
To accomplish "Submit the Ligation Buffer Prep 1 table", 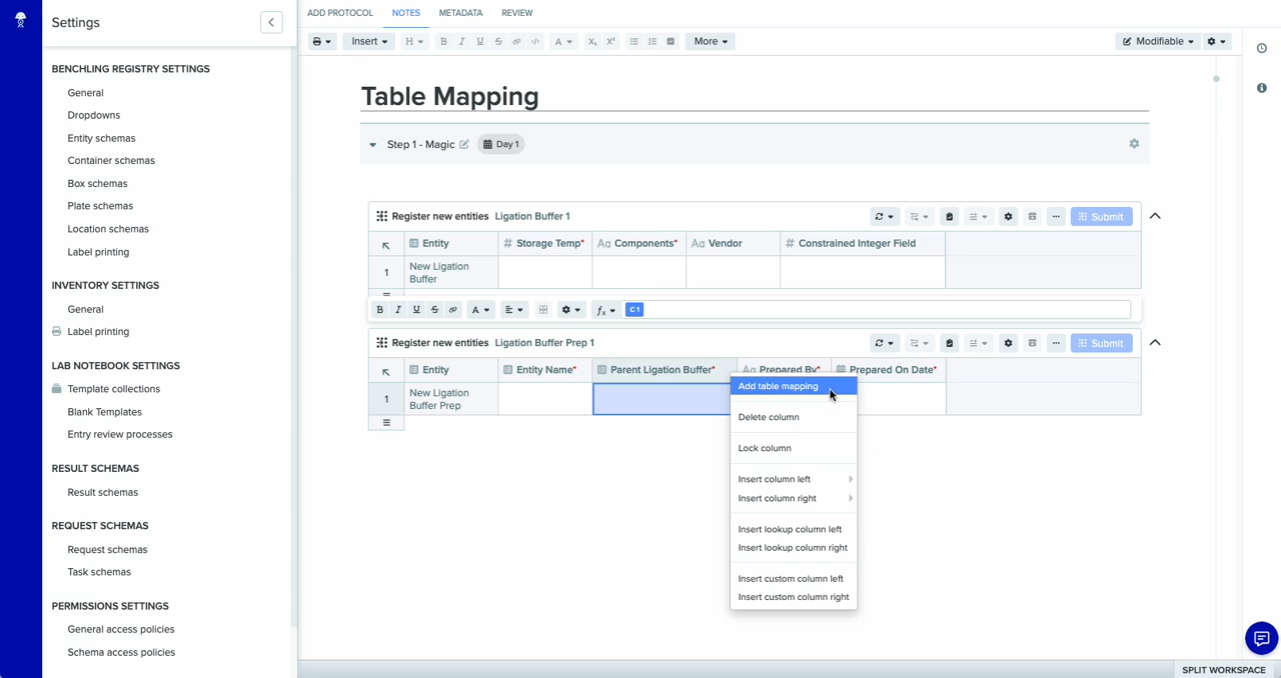I will [x=1102, y=343].
